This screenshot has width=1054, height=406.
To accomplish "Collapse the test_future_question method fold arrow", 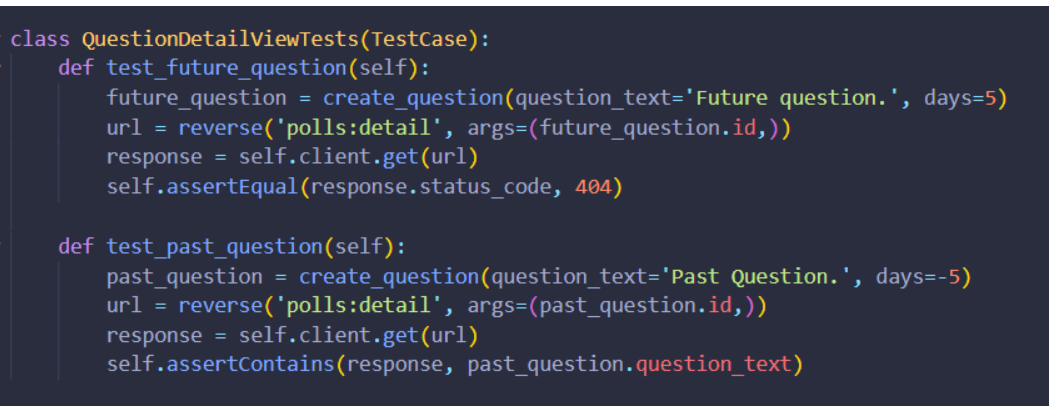I will click(2, 67).
